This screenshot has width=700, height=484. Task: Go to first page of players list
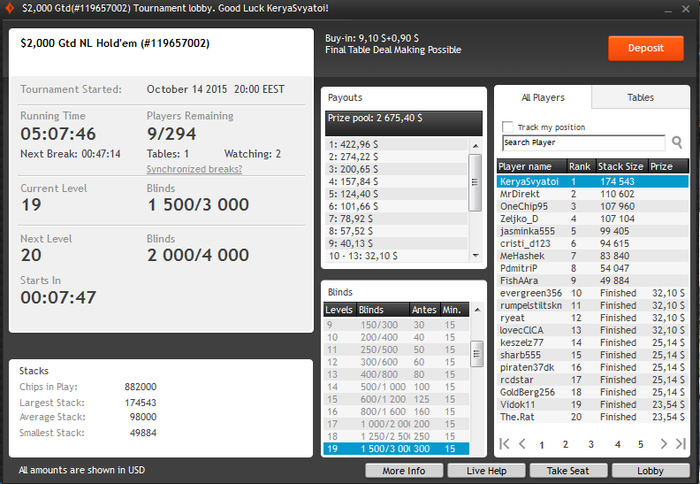point(504,444)
